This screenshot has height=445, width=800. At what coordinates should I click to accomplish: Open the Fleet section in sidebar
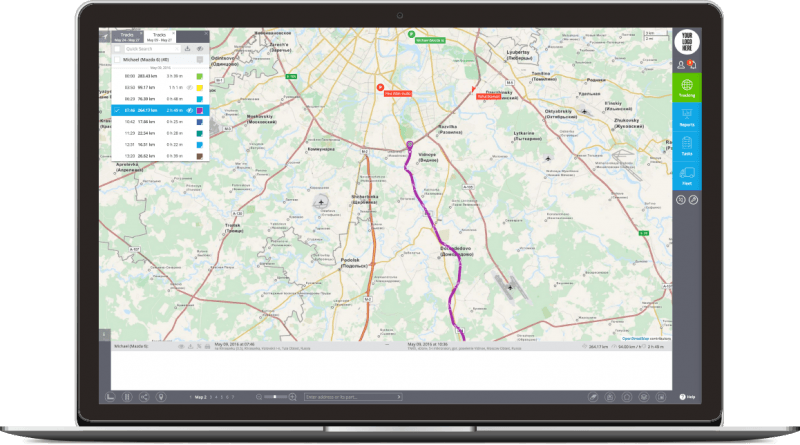tap(687, 176)
